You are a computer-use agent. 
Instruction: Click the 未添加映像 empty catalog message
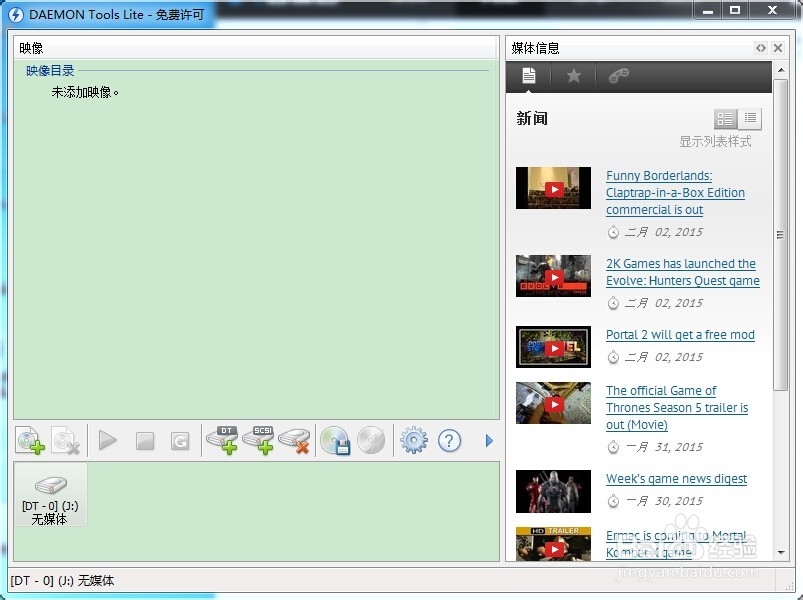point(85,92)
